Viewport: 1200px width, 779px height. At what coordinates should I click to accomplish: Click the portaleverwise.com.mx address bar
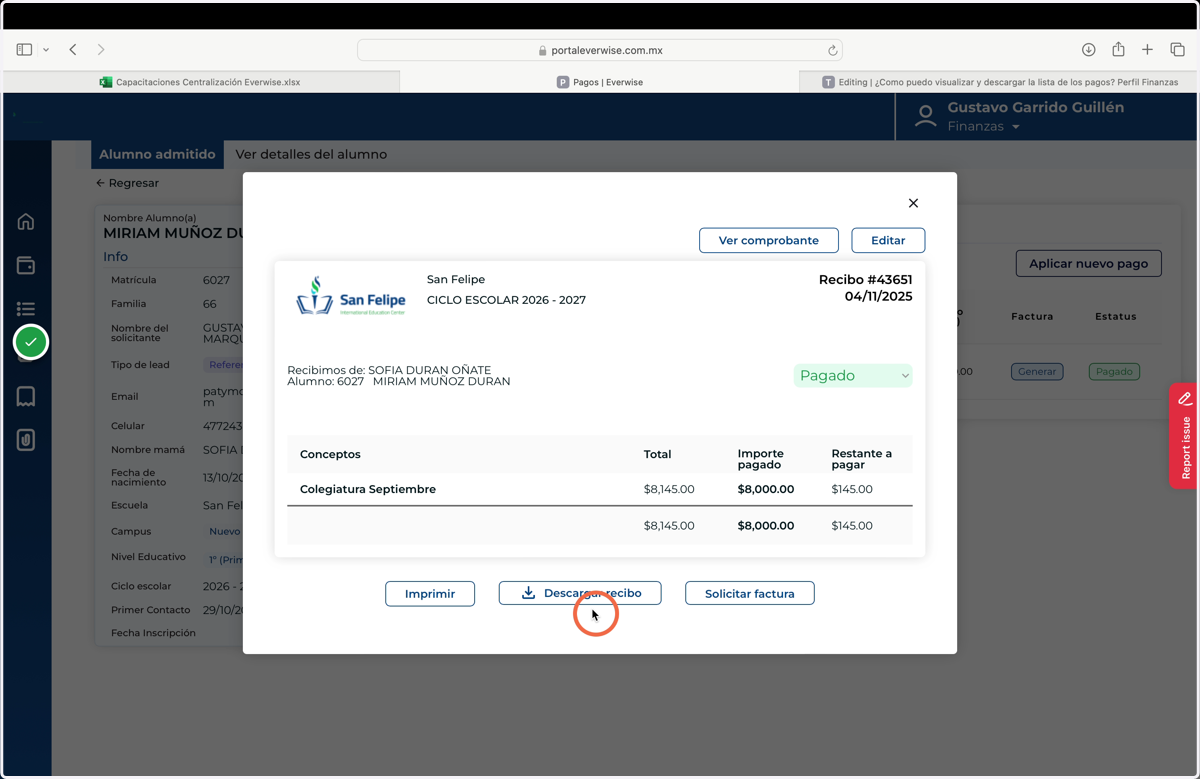600,50
